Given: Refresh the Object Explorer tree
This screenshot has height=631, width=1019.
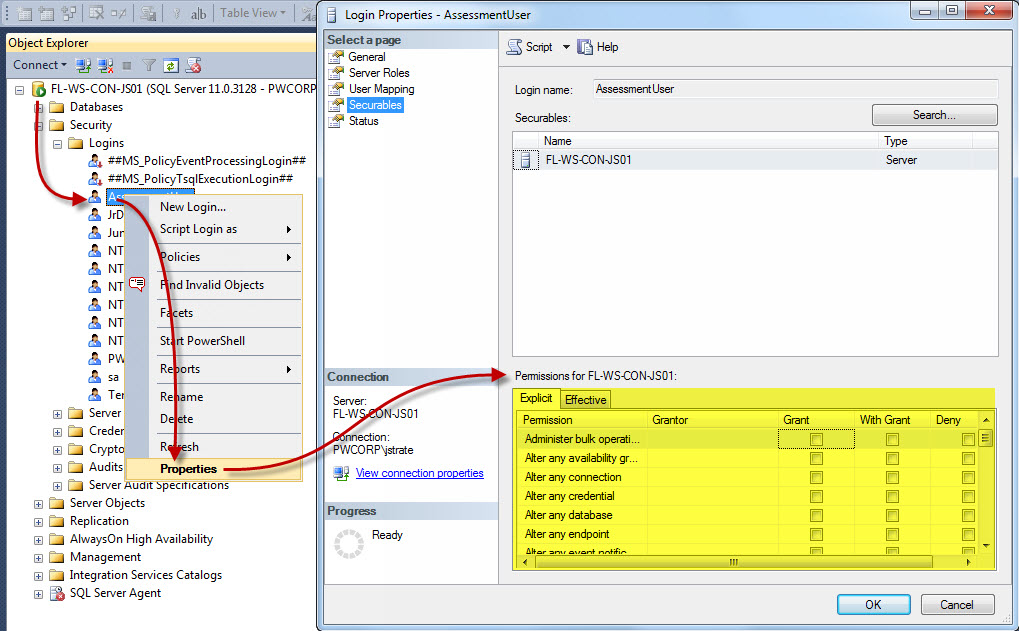Looking at the screenshot, I should pos(171,64).
